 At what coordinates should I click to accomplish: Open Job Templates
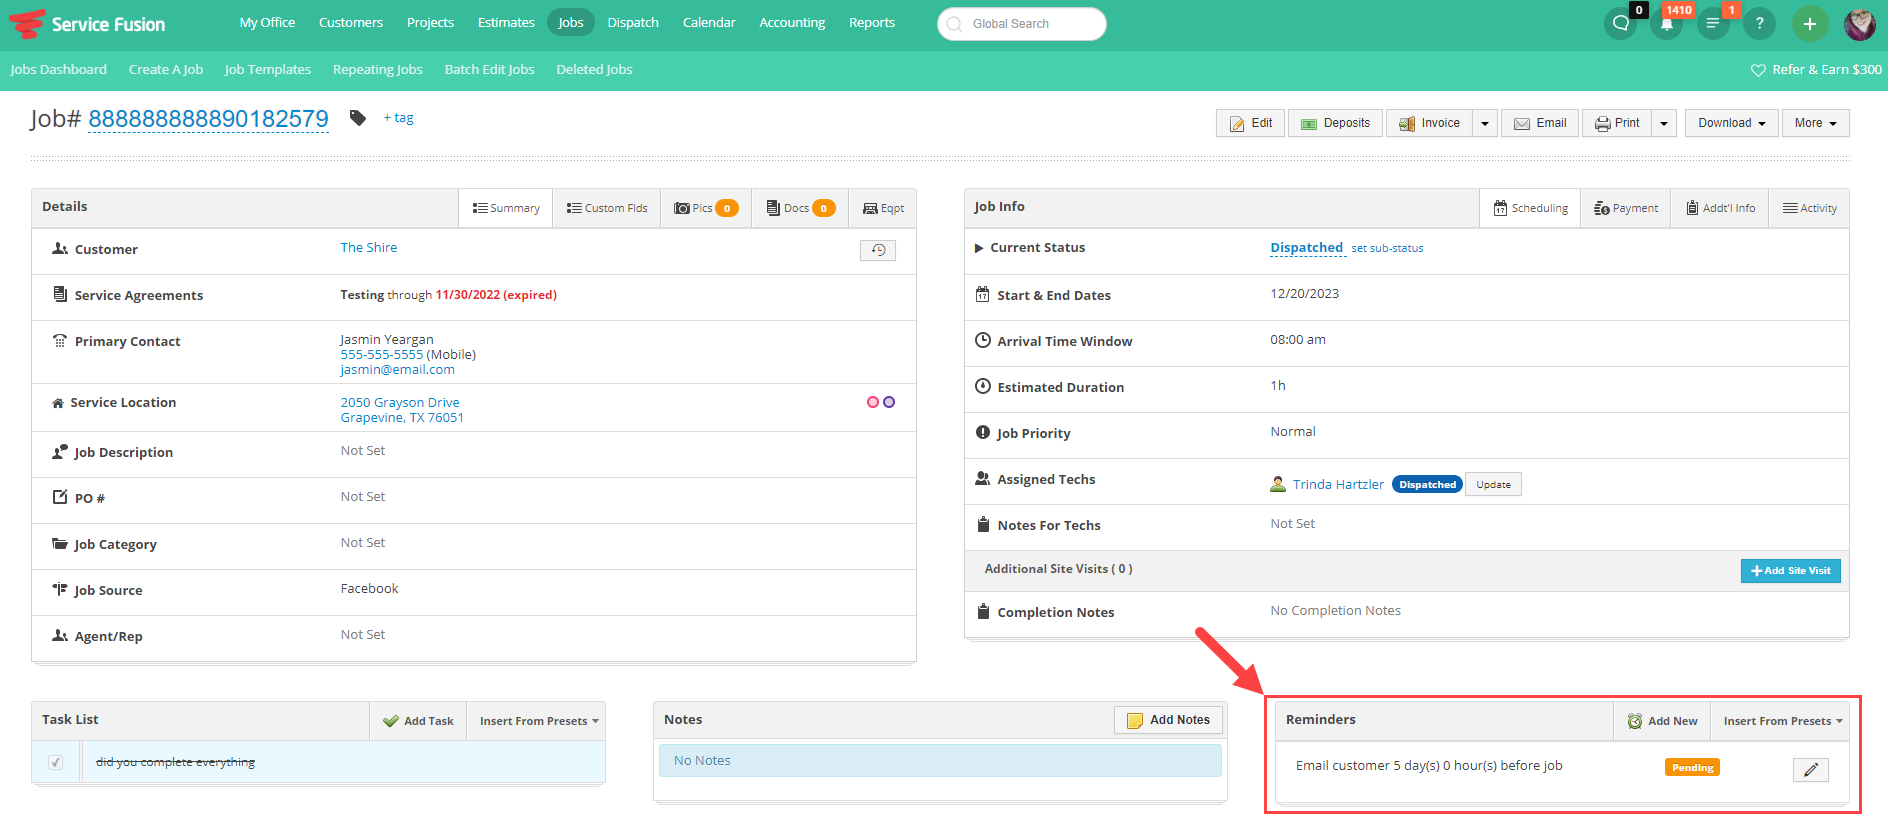268,70
